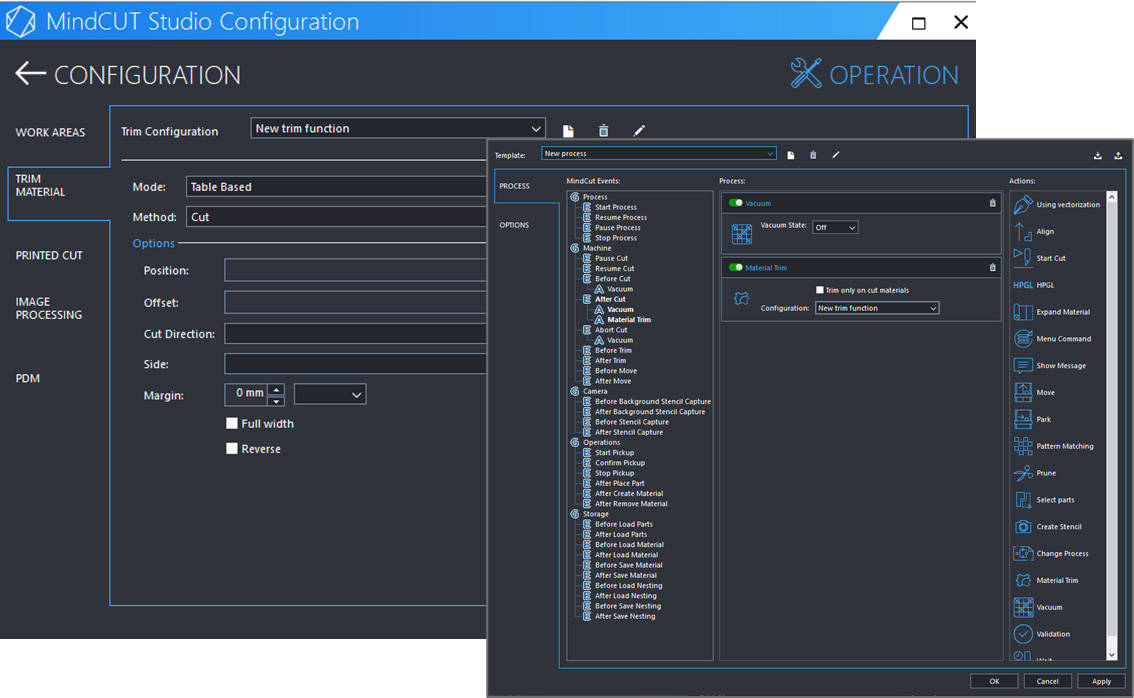Click the Position input field
1134x698 pixels.
(x=355, y=271)
